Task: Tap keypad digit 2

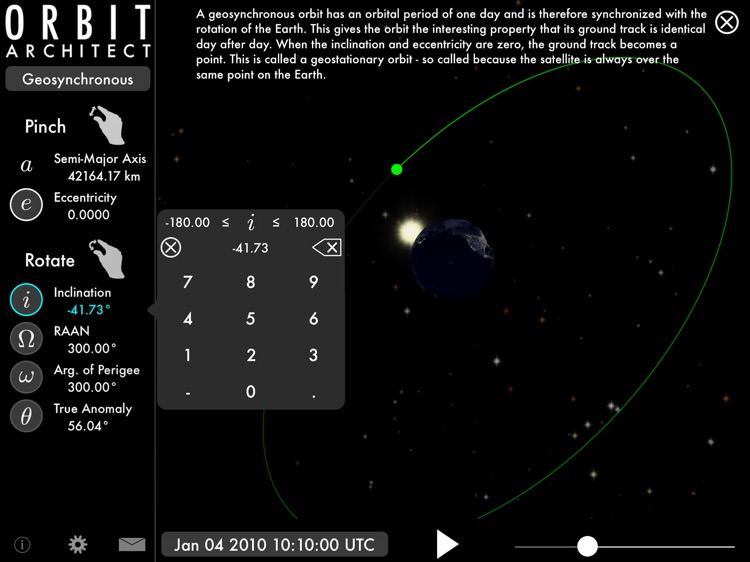Action: pos(251,355)
